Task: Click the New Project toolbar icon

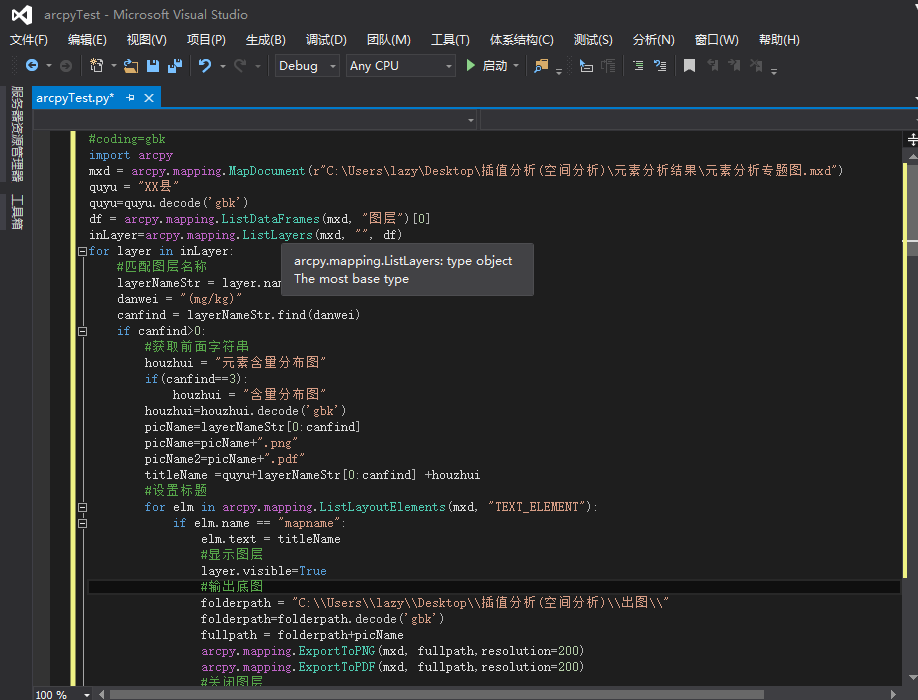Action: click(97, 66)
